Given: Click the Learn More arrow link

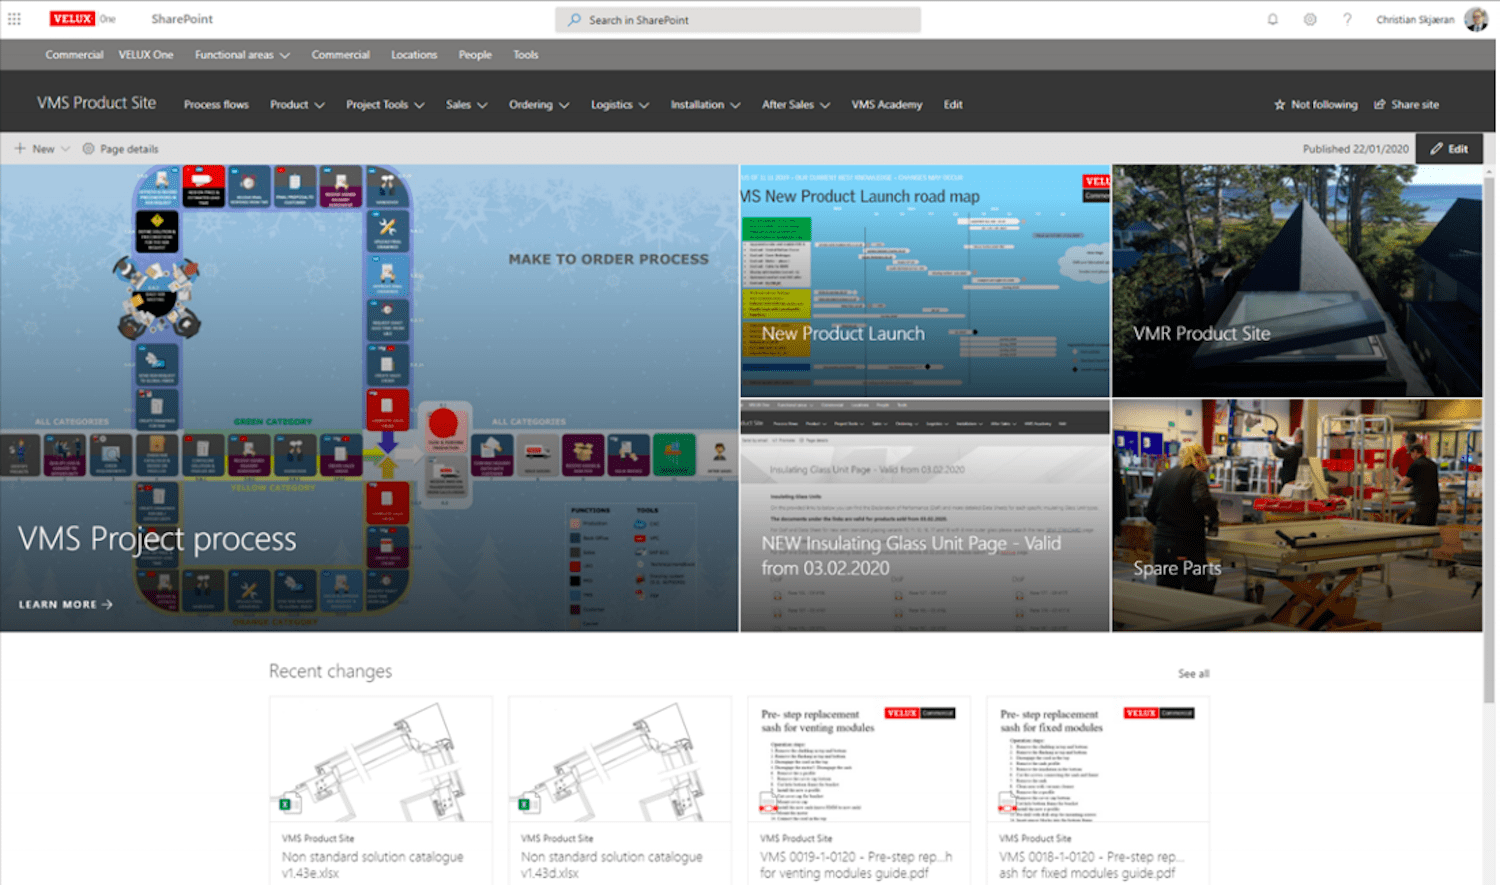Looking at the screenshot, I should (65, 604).
